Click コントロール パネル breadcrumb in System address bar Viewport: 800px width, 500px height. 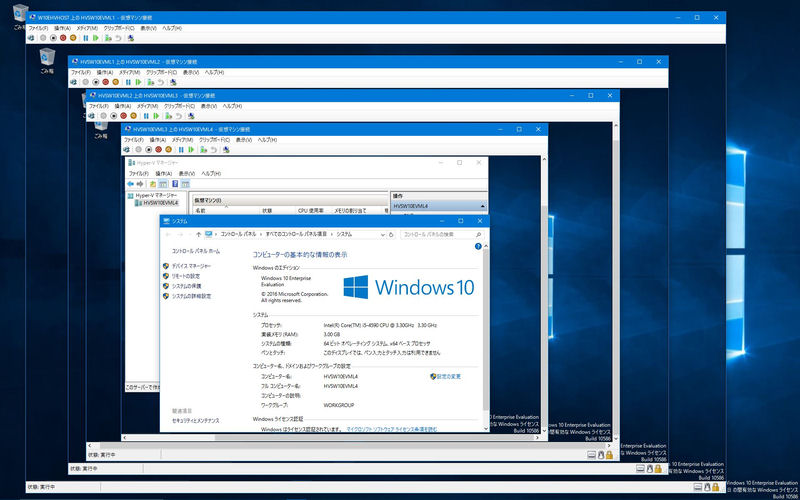click(238, 234)
